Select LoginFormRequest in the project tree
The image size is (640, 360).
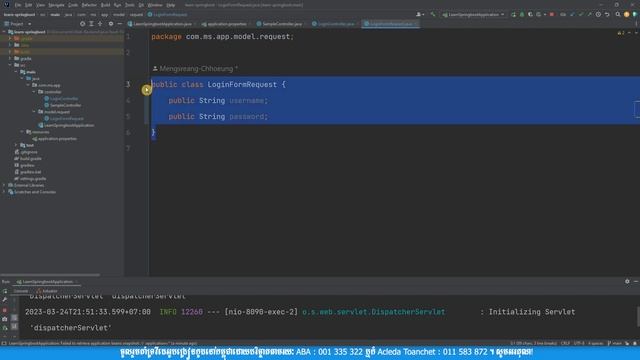point(64,118)
